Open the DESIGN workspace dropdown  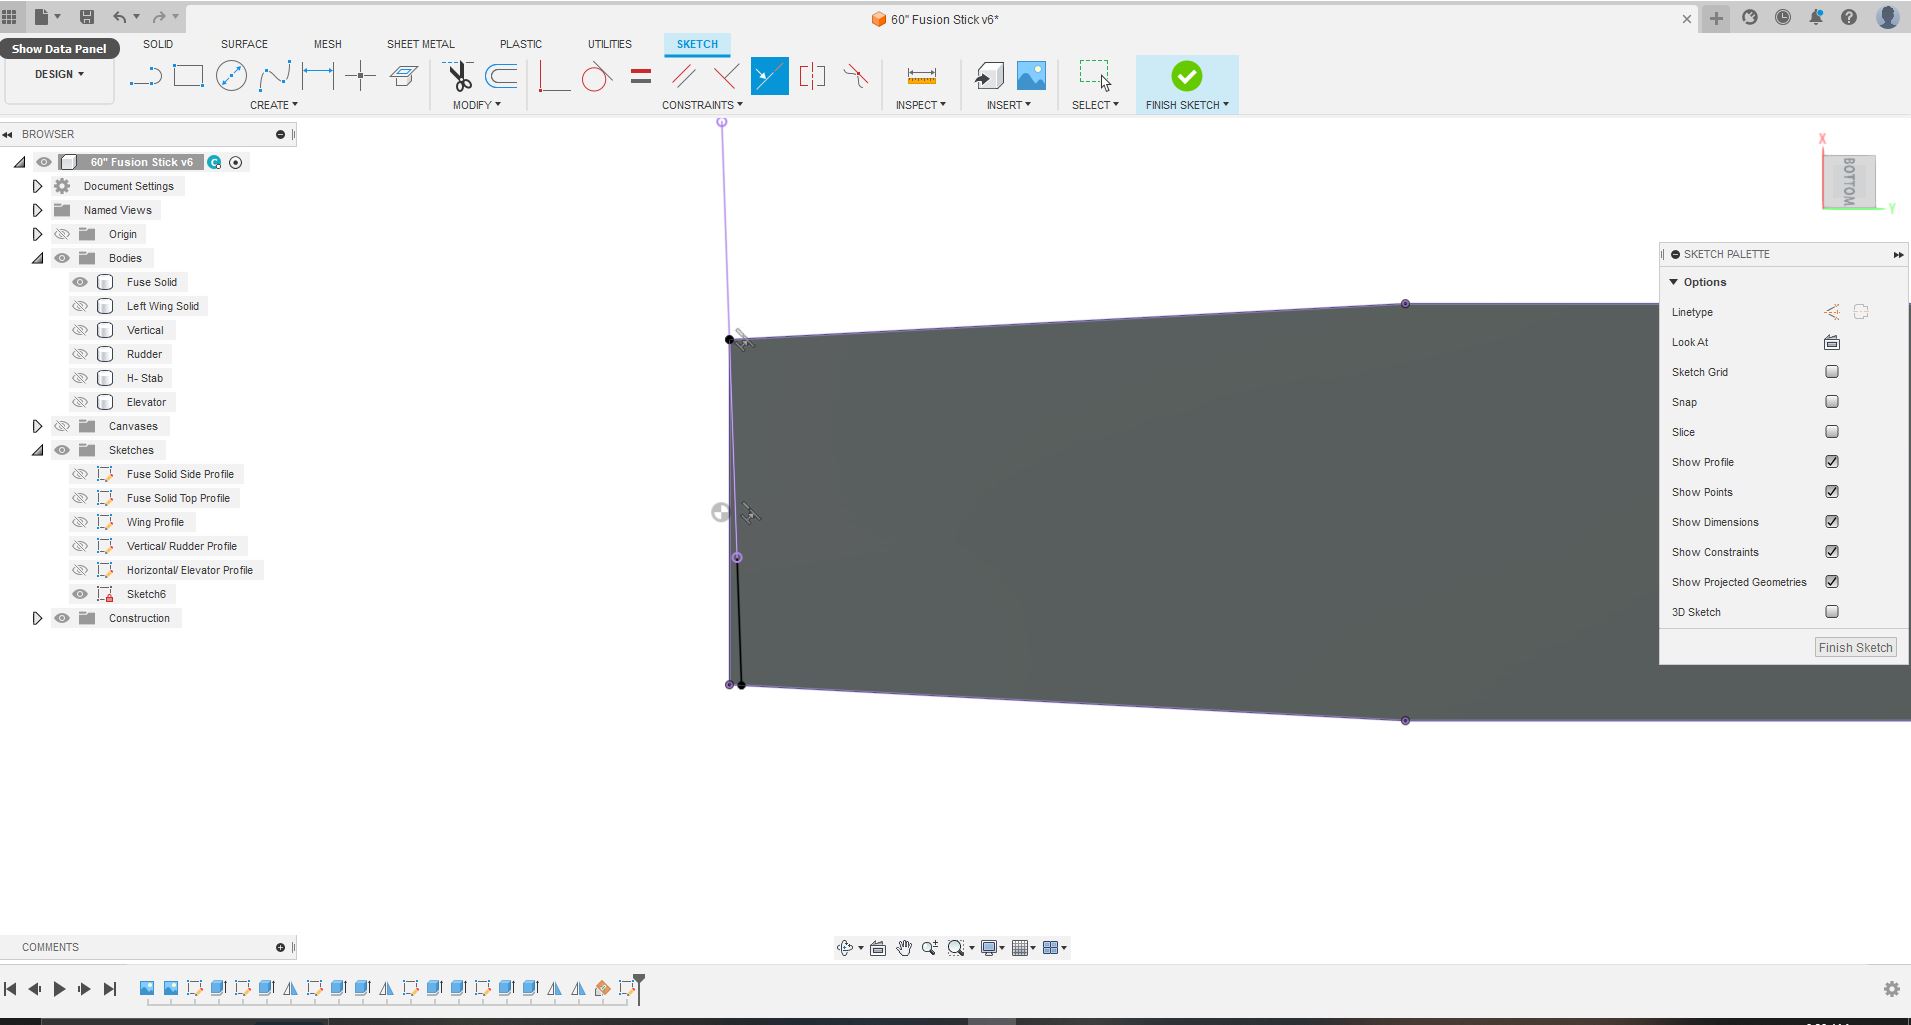59,74
